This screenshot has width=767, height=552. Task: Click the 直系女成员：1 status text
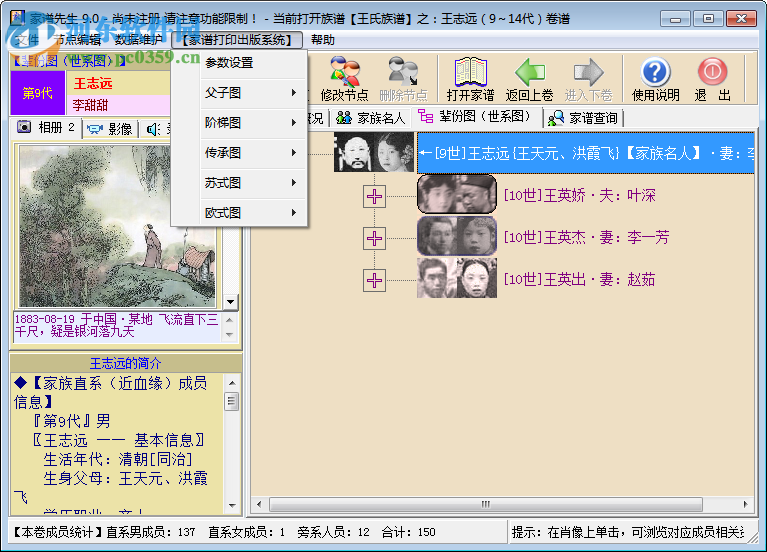point(247,532)
